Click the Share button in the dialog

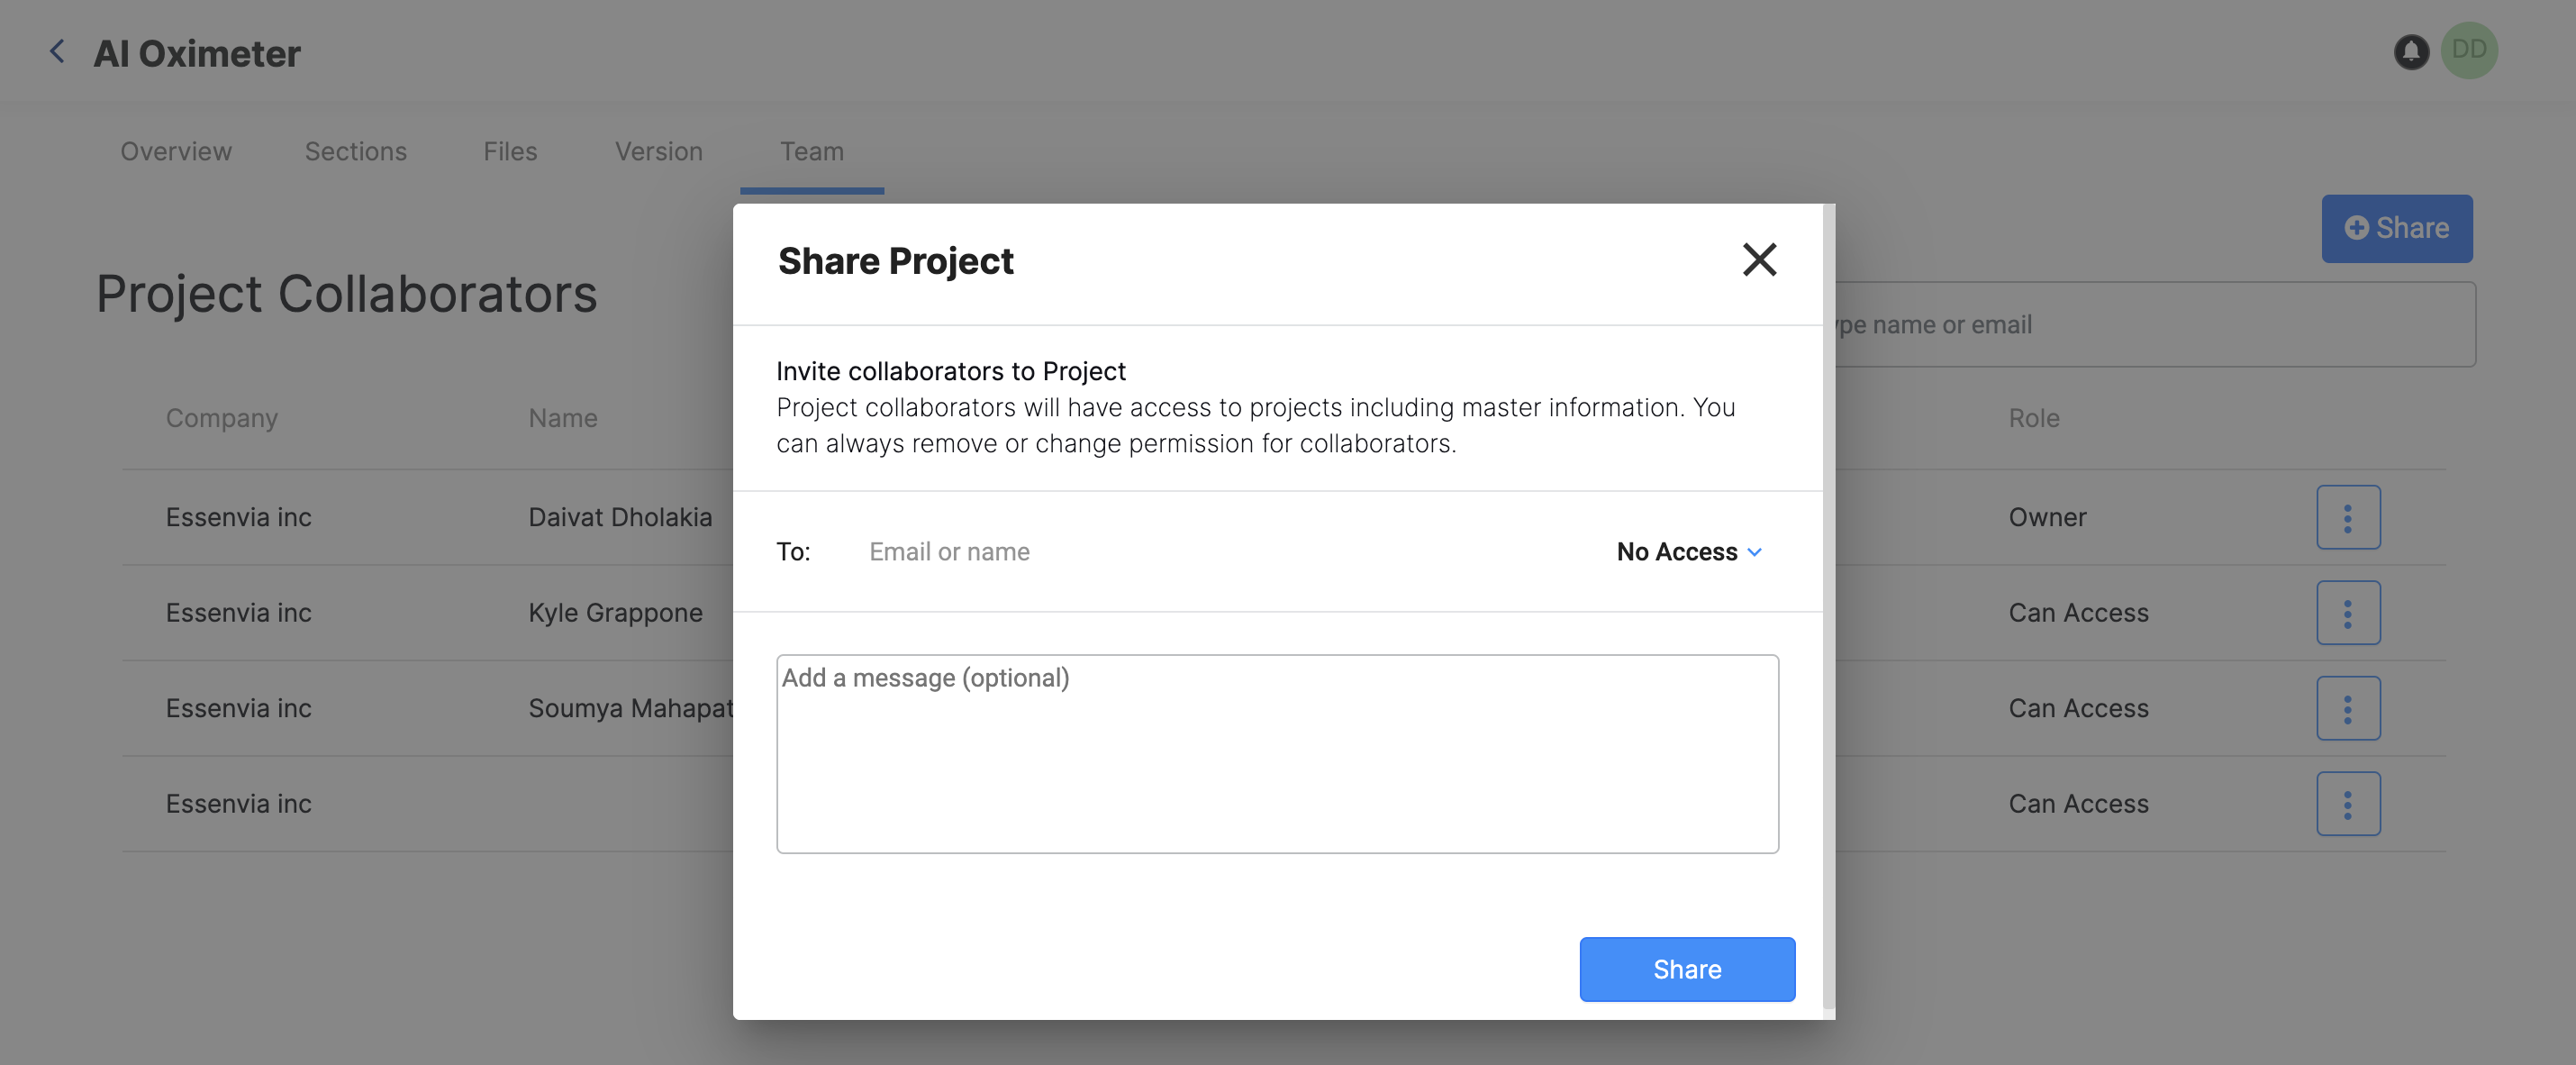coord(1687,969)
